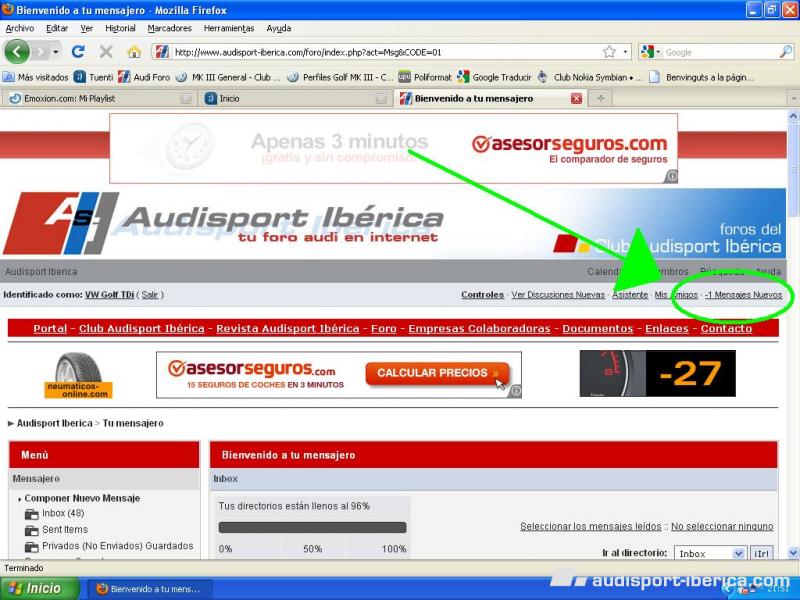800x600 pixels.
Task: Click the Salir logout link
Action: click(149, 295)
